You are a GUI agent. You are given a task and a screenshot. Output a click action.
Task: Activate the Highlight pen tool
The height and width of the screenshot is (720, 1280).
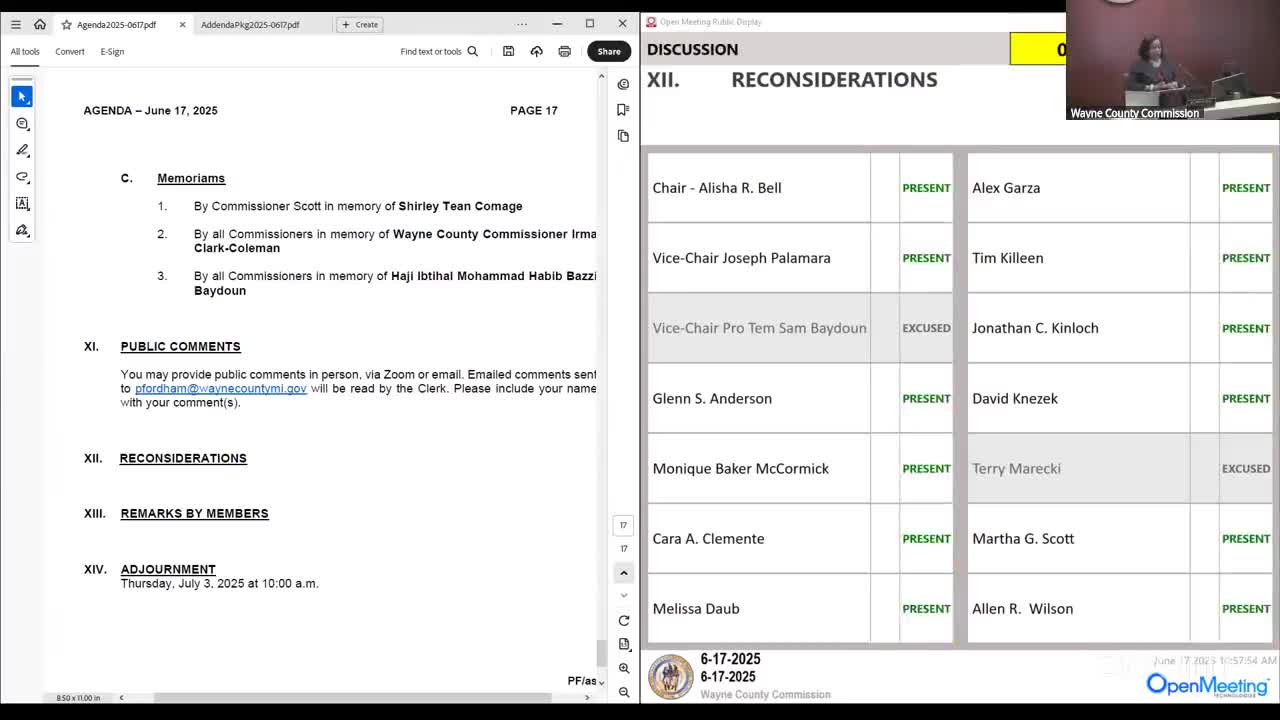point(22,150)
